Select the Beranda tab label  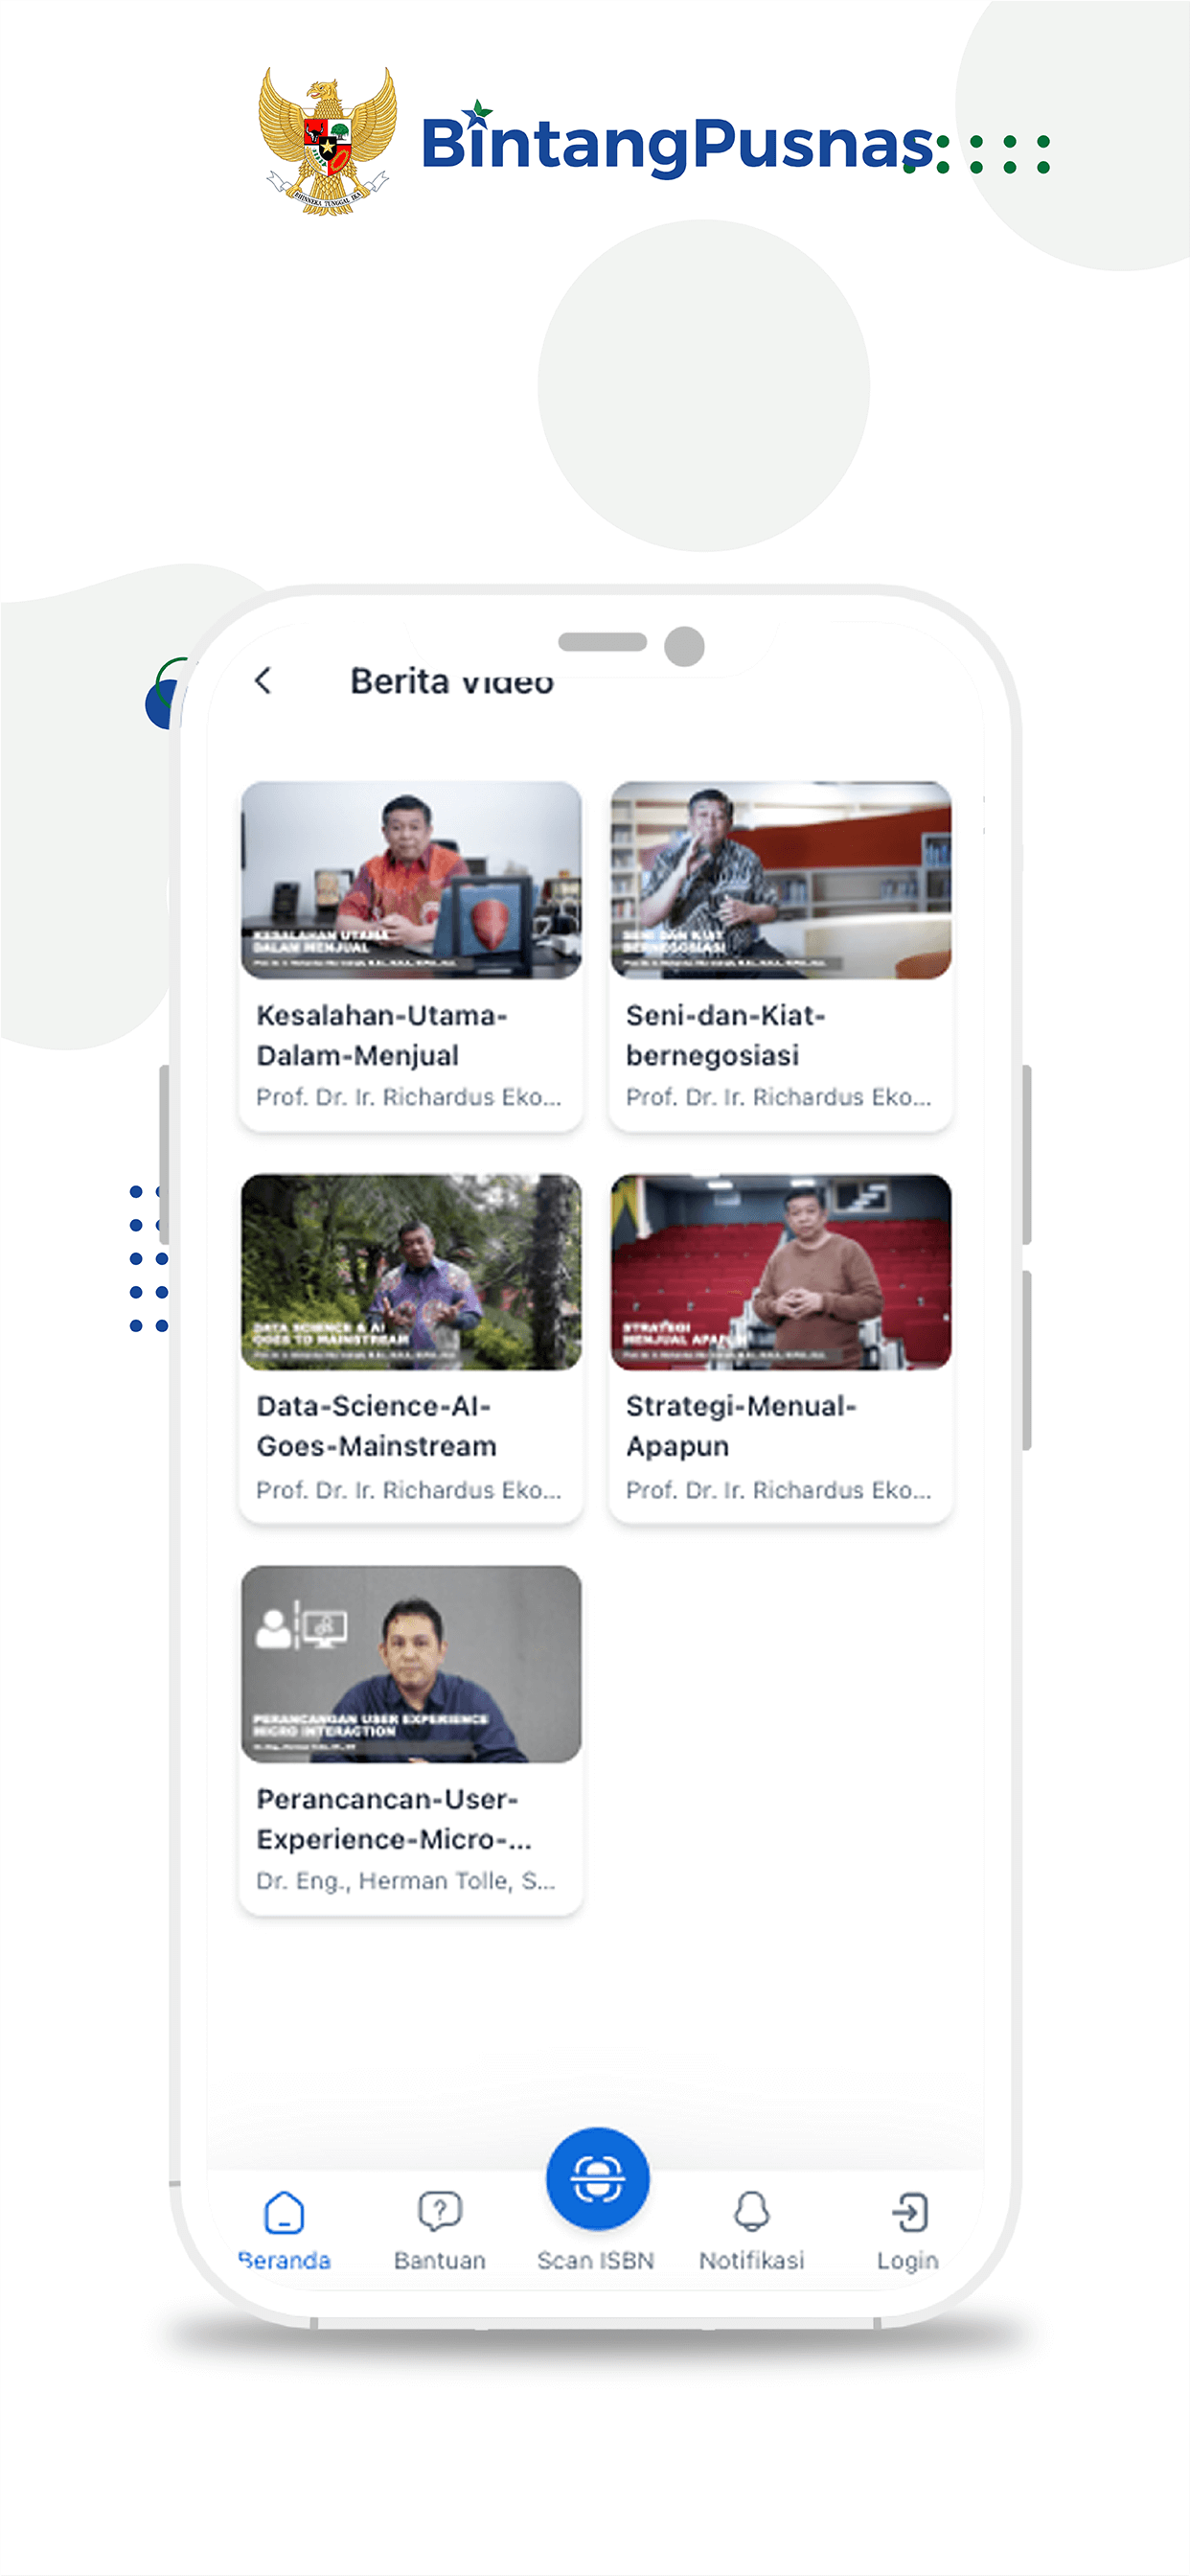(284, 2260)
